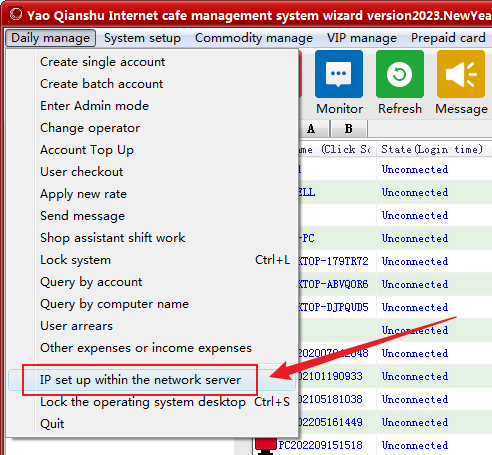Screen dimensions: 492x455
Task: Open the Commodity manage menu
Action: pos(254,38)
